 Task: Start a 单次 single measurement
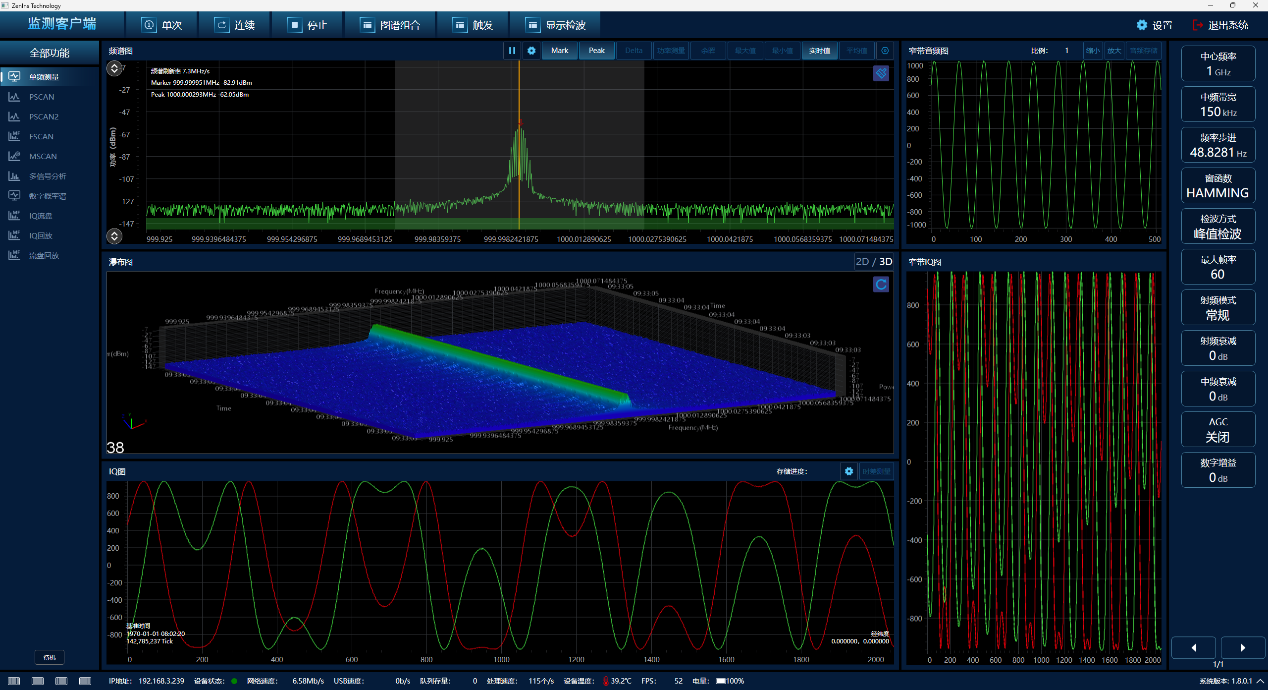pos(161,24)
